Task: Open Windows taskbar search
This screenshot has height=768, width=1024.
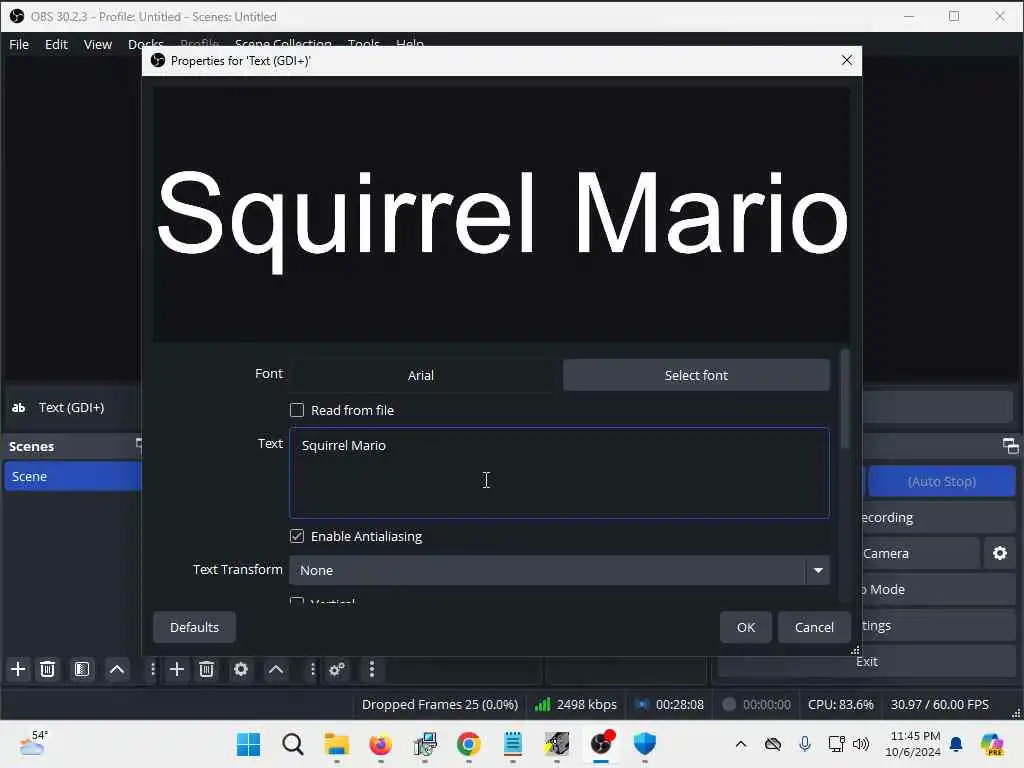Action: (x=293, y=744)
